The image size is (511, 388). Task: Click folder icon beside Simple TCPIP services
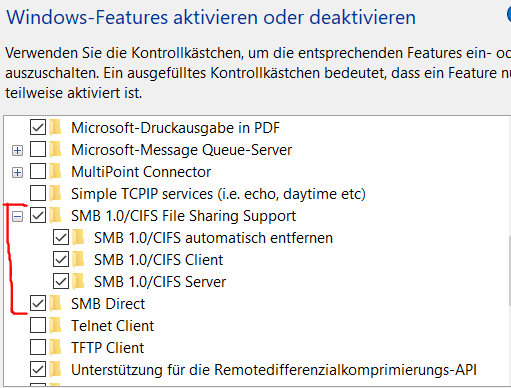[55, 193]
